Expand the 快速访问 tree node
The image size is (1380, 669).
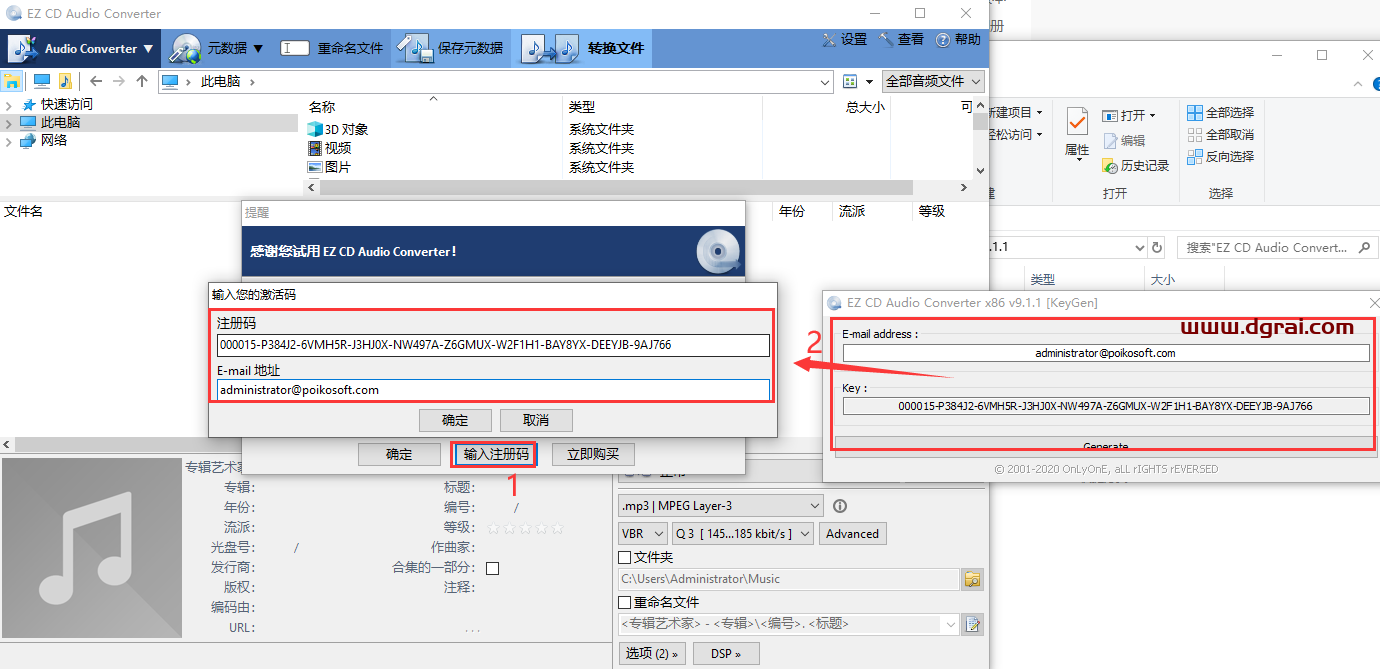point(9,105)
